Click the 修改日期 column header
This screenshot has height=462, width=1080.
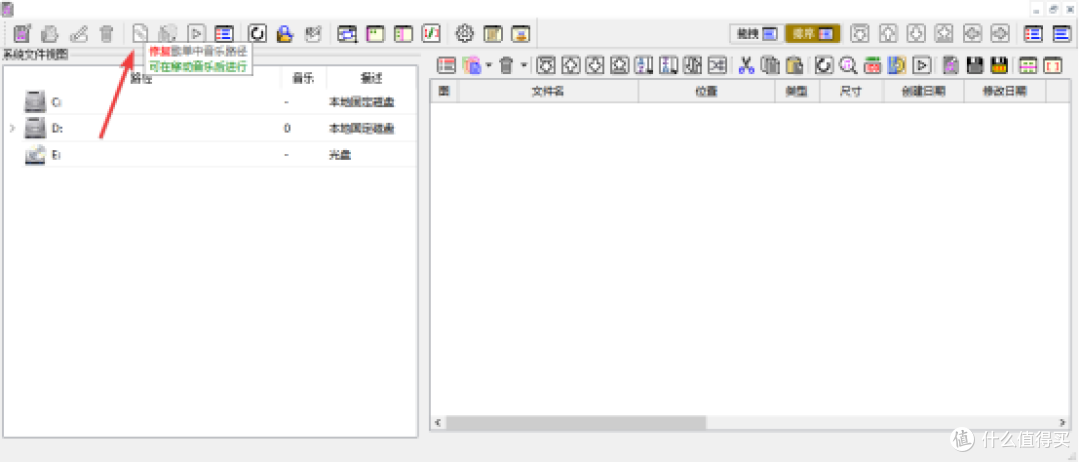[x=1005, y=91]
